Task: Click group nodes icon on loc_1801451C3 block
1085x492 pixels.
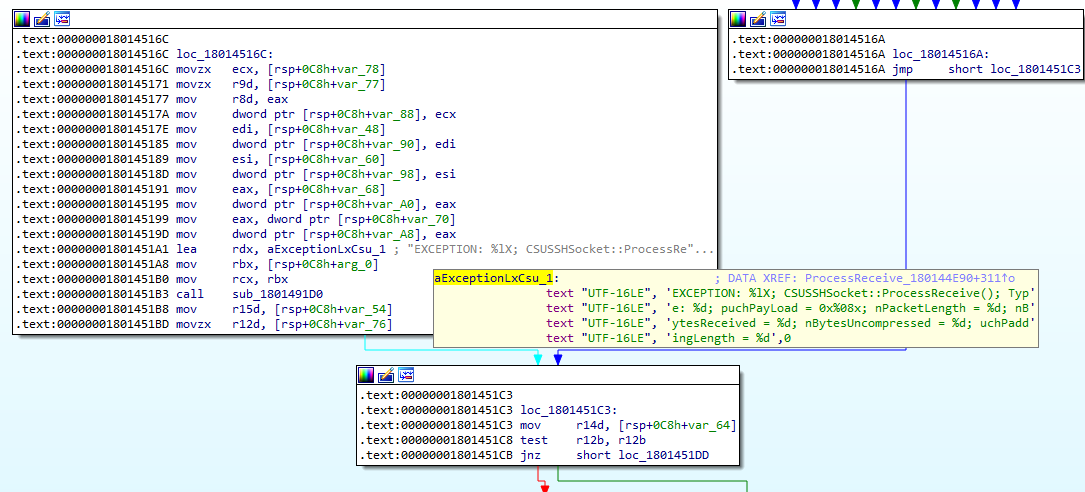Action: pos(407,375)
